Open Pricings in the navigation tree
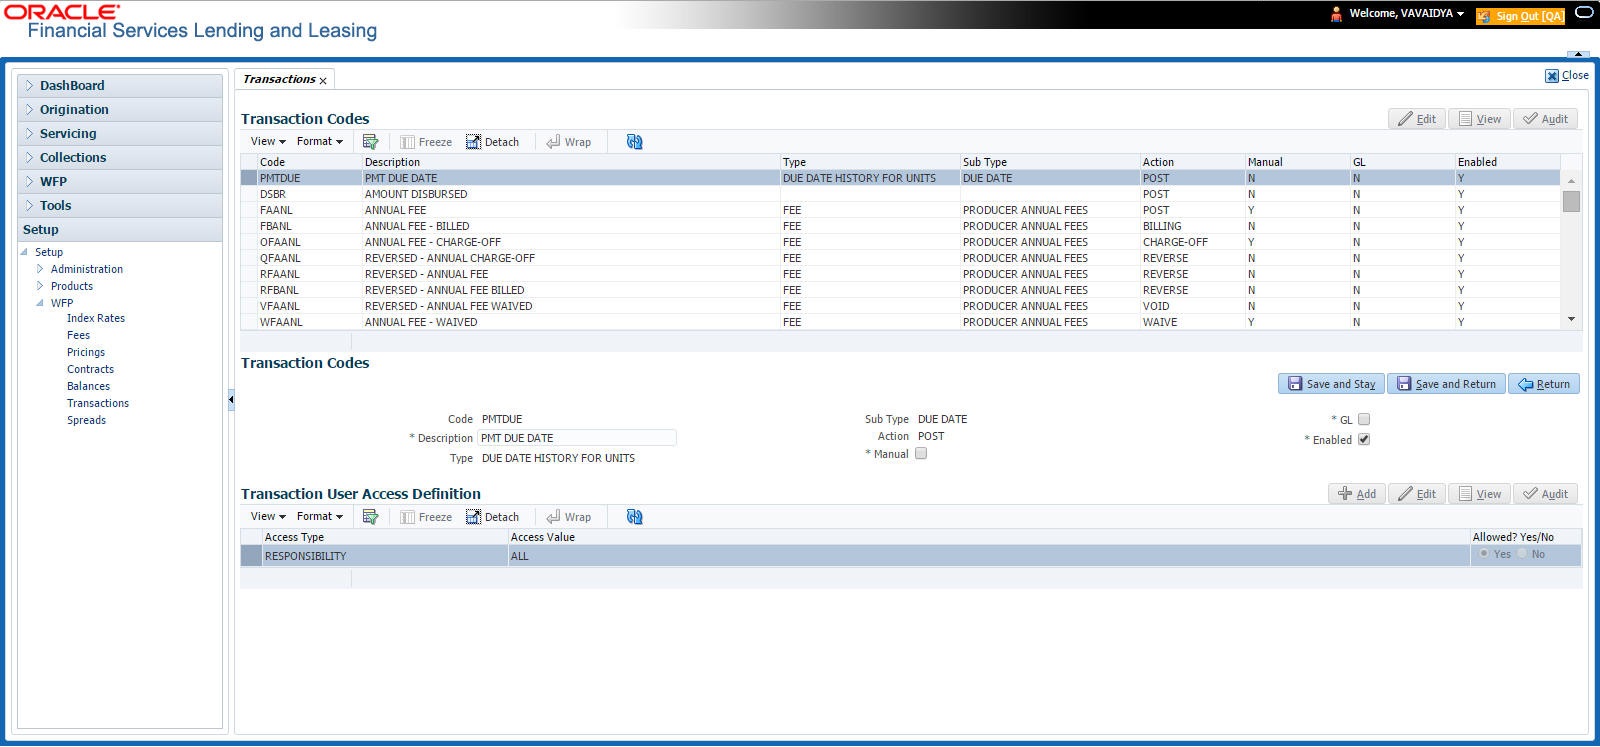1600x747 pixels. (86, 352)
